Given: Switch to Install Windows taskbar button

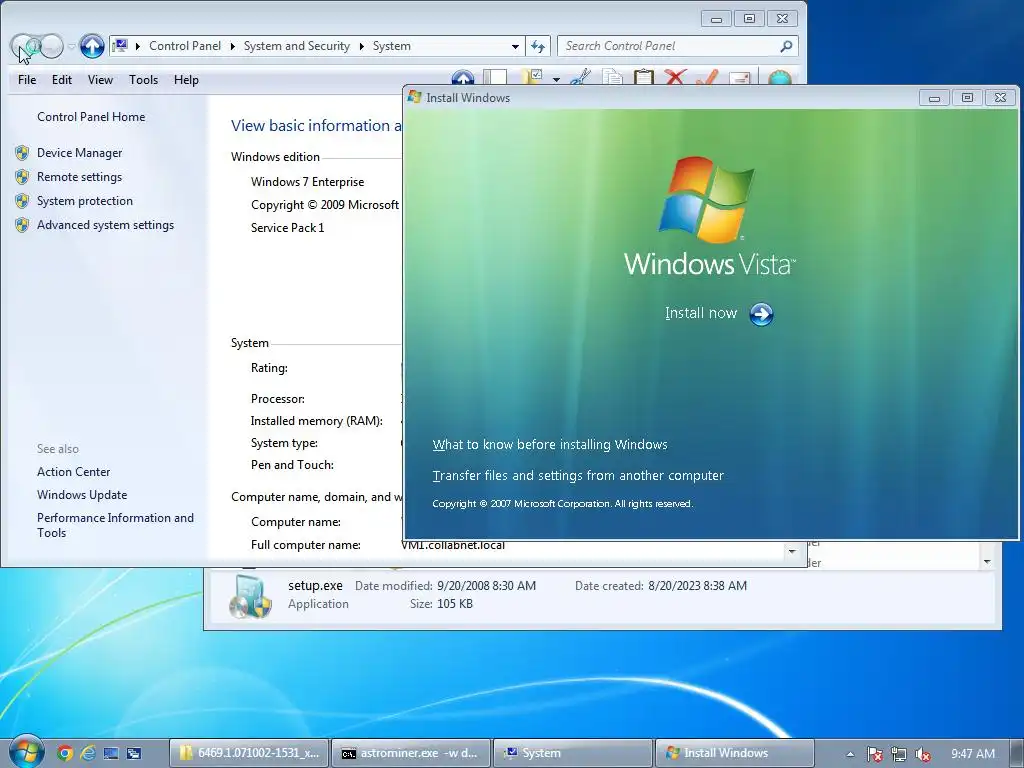Looking at the screenshot, I should tap(735, 753).
